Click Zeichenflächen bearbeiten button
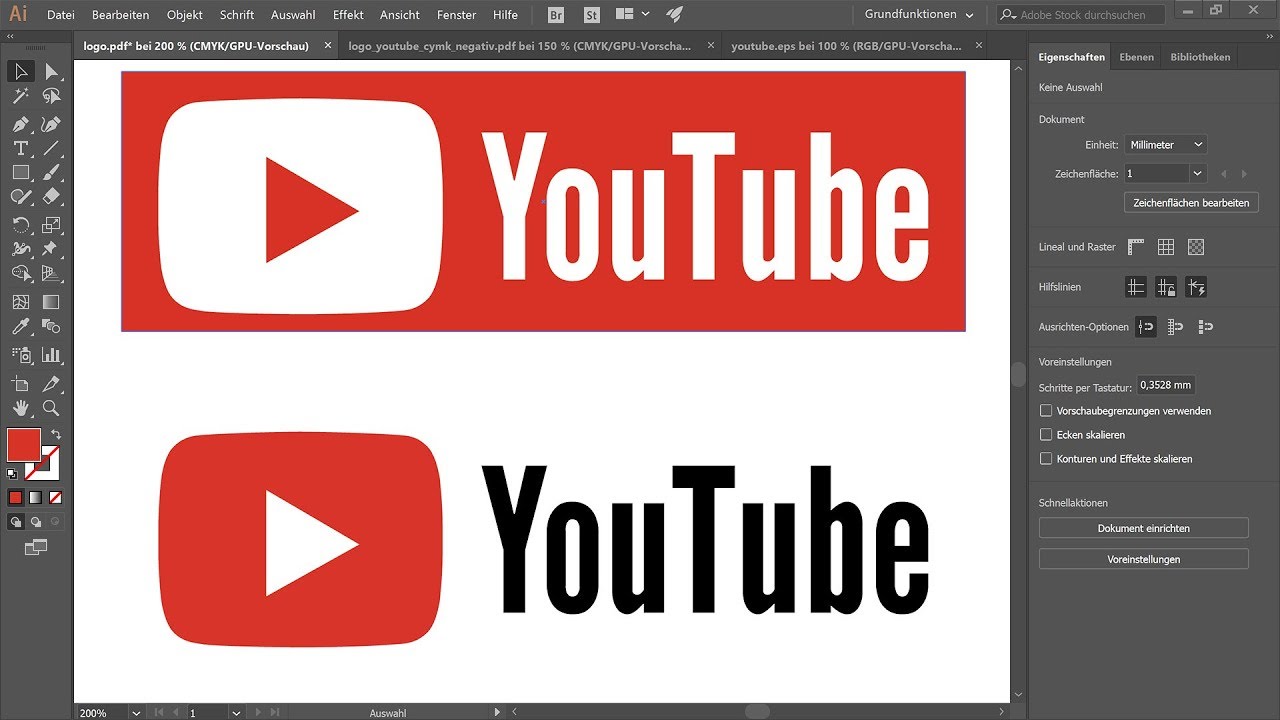This screenshot has width=1280, height=720. [1191, 203]
